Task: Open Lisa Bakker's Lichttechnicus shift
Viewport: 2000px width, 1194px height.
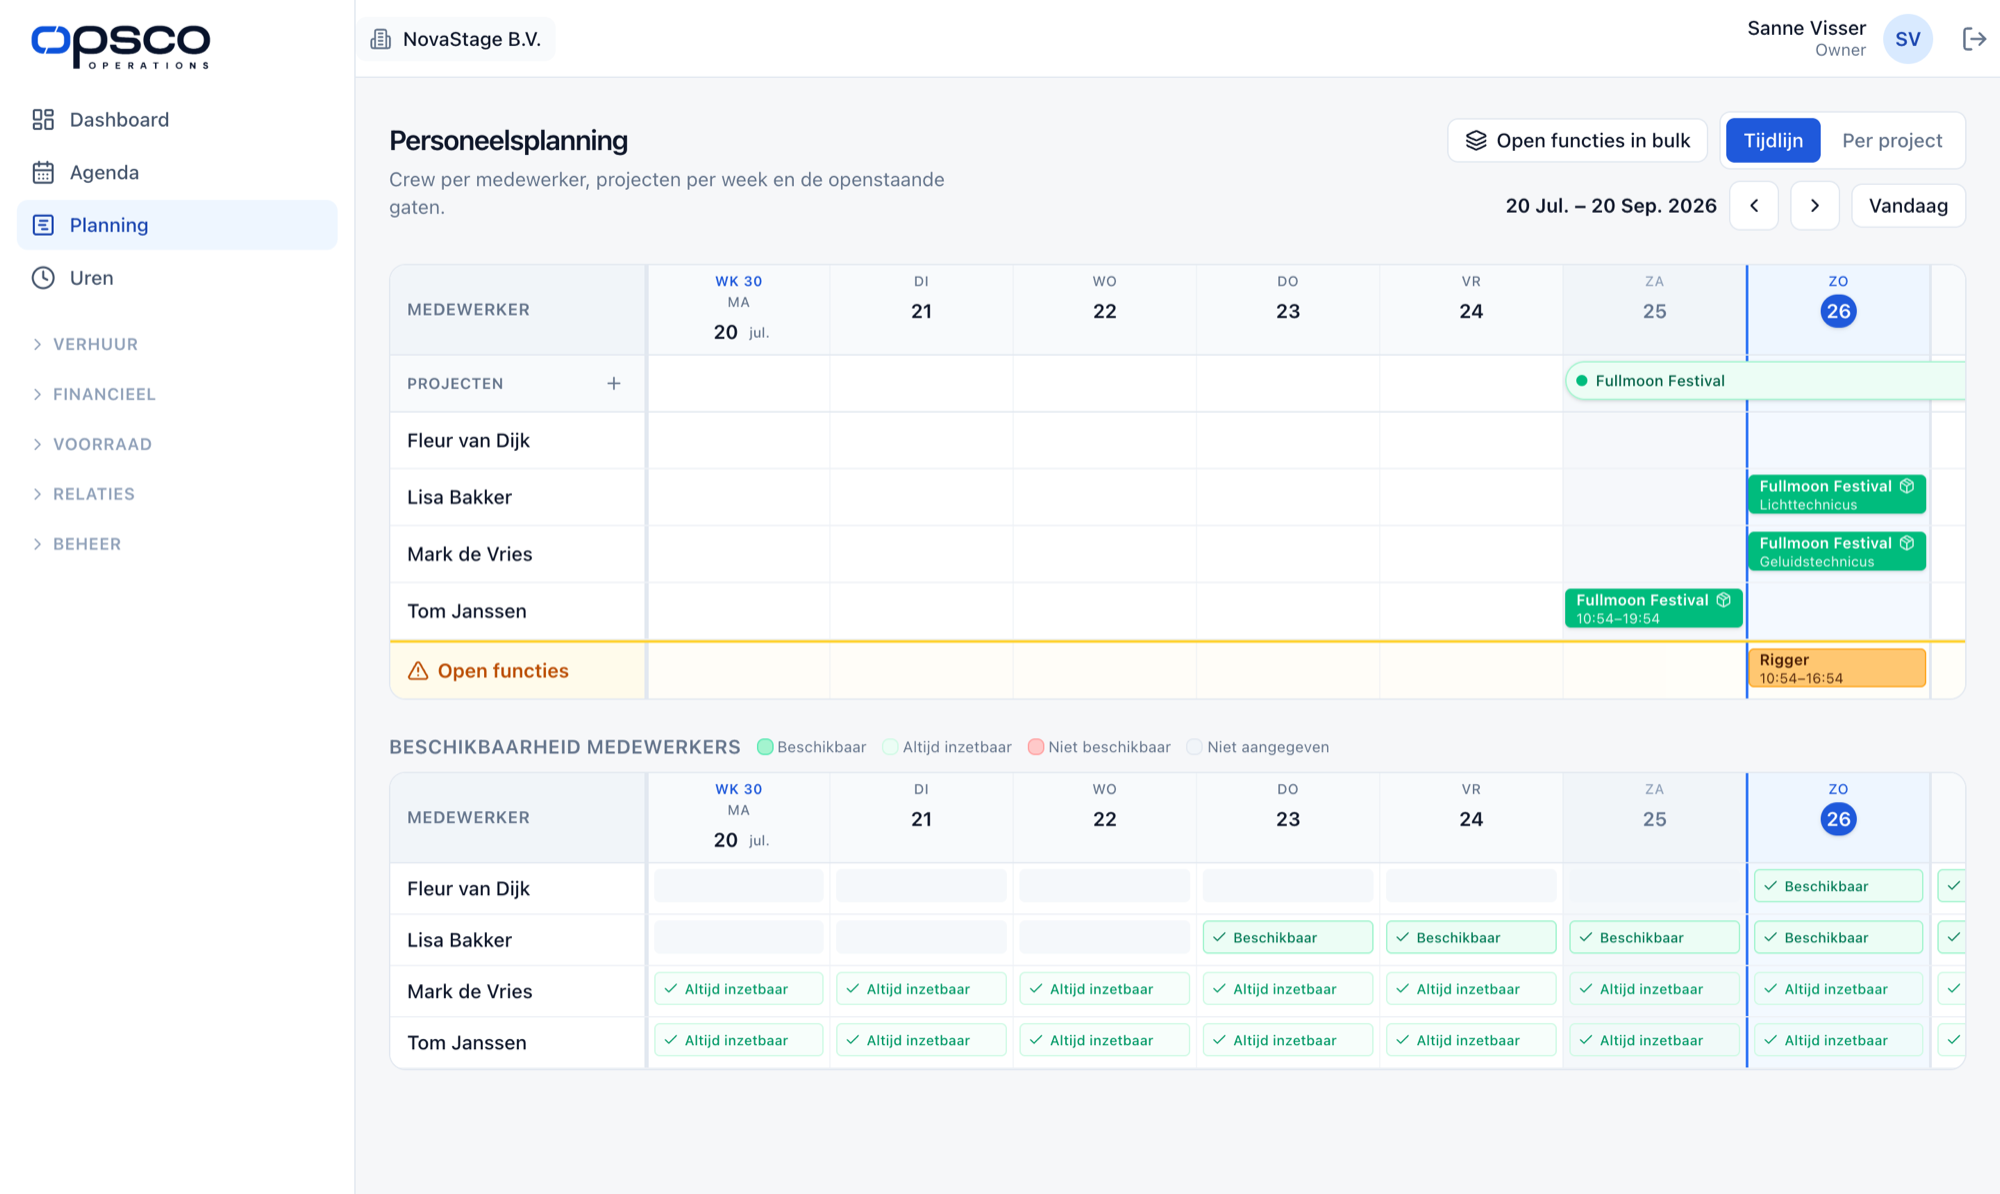Action: pyautogui.click(x=1837, y=495)
